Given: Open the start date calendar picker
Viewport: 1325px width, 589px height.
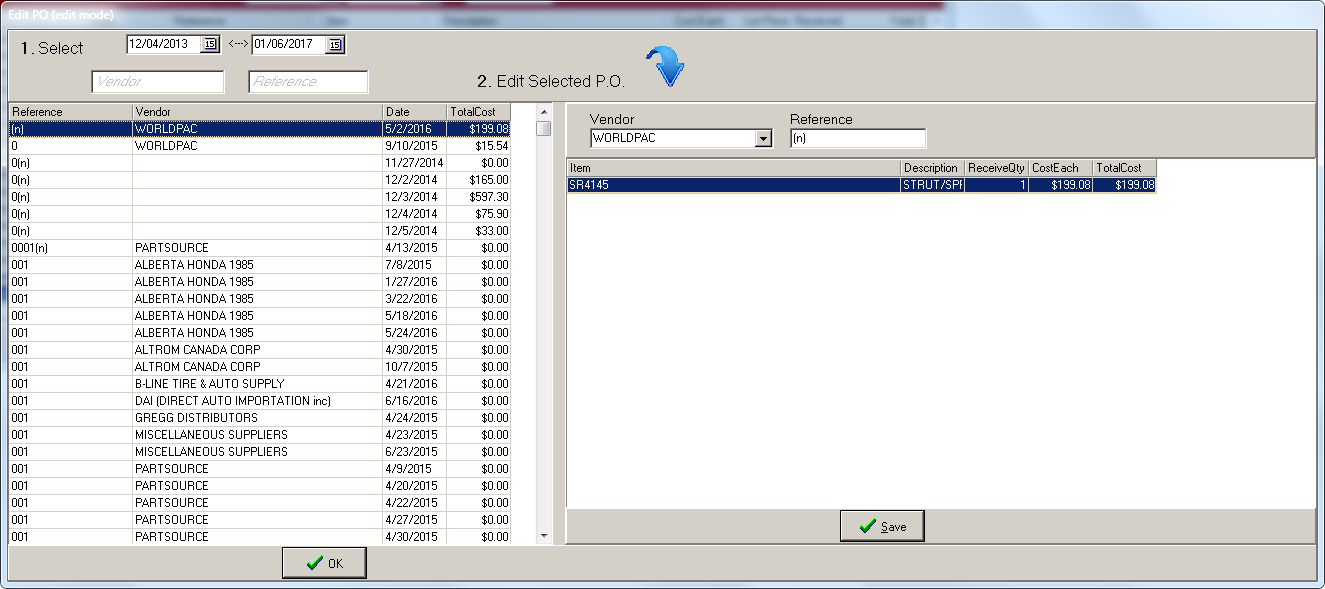Looking at the screenshot, I should pyautogui.click(x=209, y=44).
